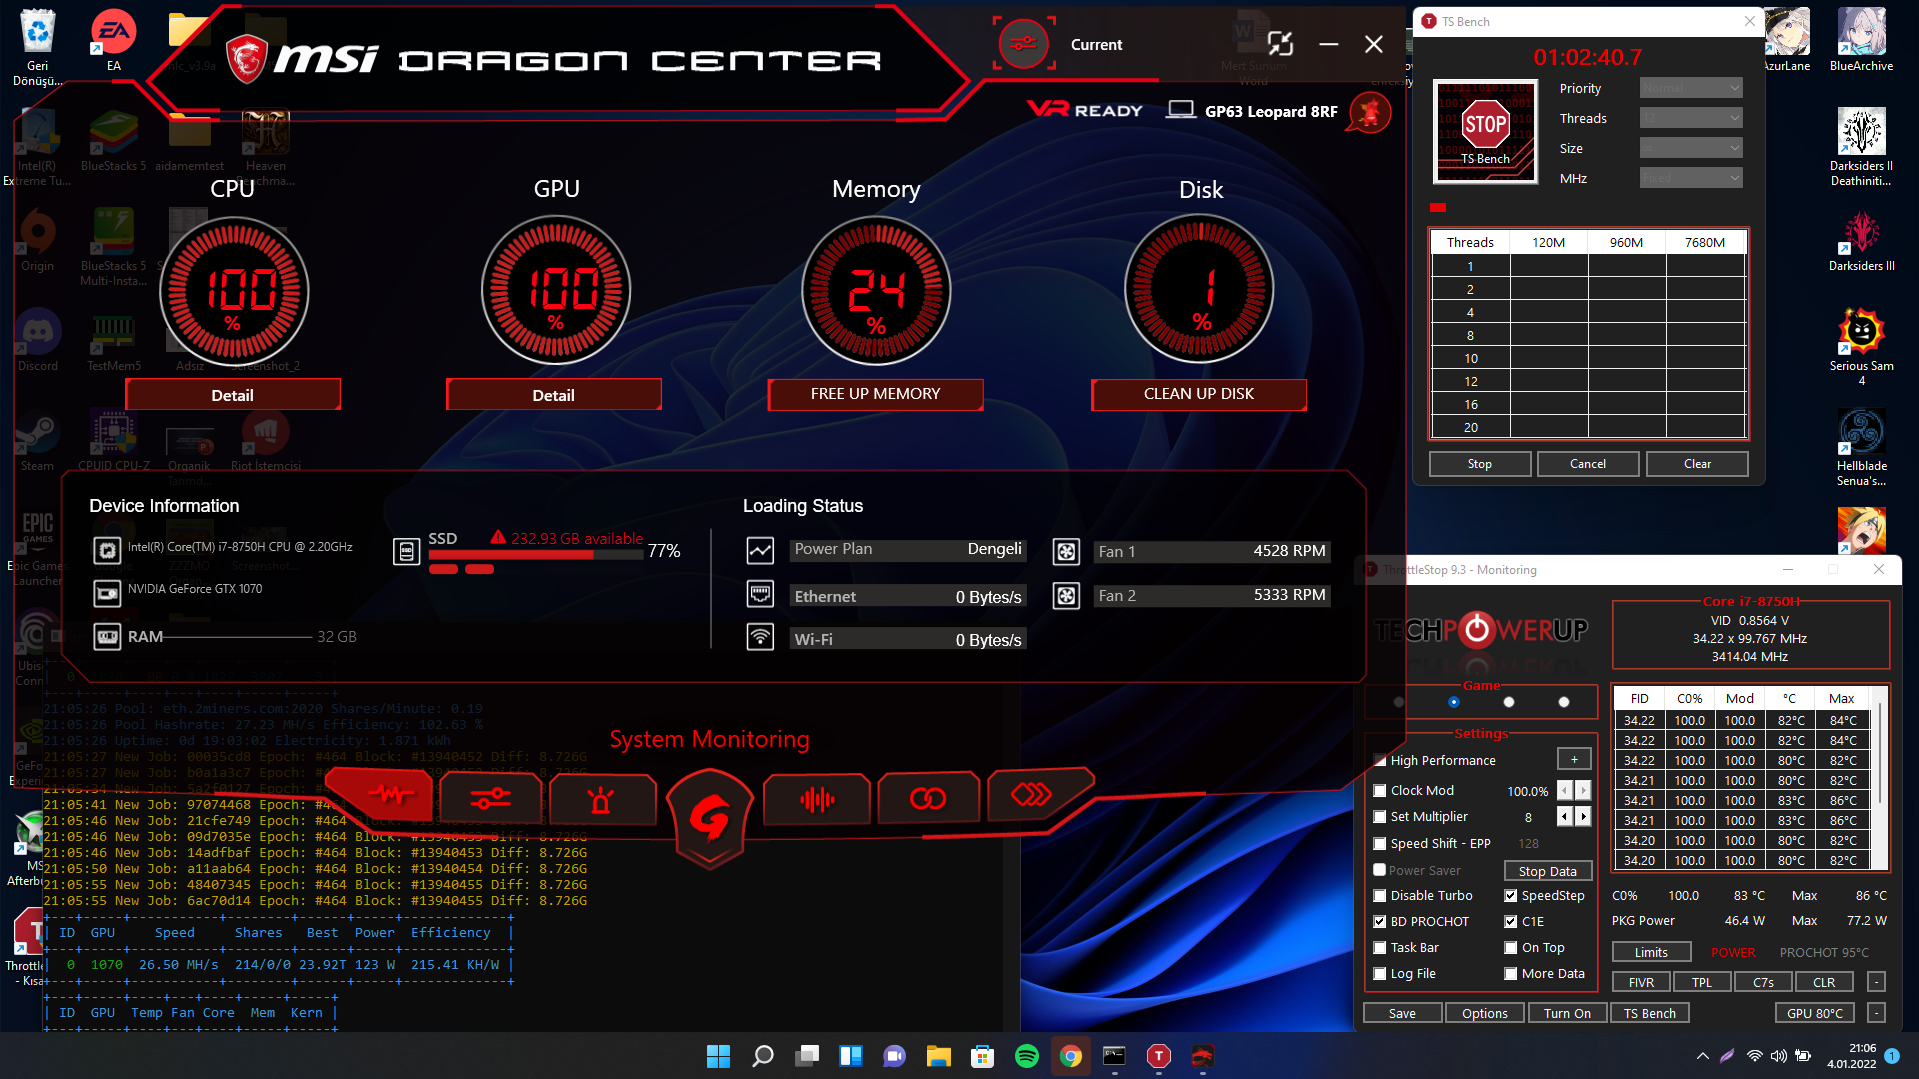Enable the Clock Mod checkbox
Screen dimensions: 1919x1079
click(x=1380, y=791)
